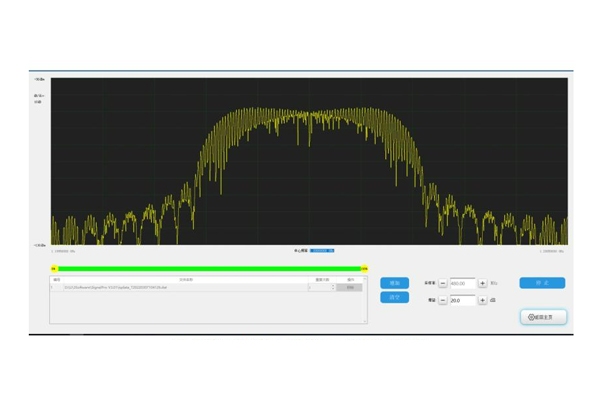Viewport: 600px width, 400px height.
Task: Decrease gain with the minus button
Action: coord(443,300)
